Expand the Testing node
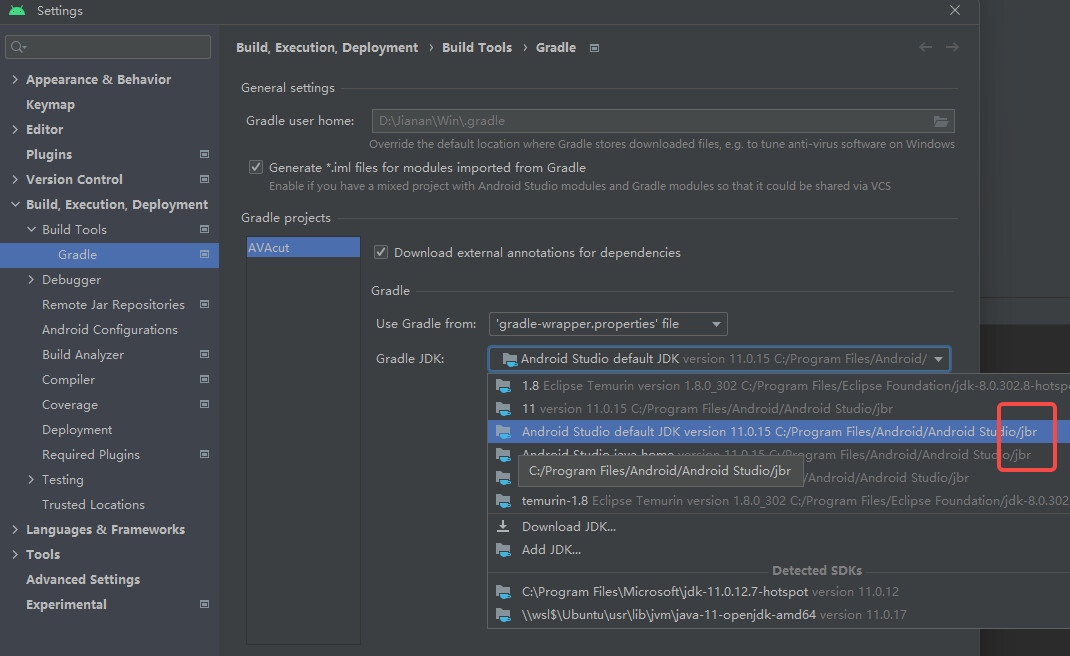 click(x=31, y=479)
